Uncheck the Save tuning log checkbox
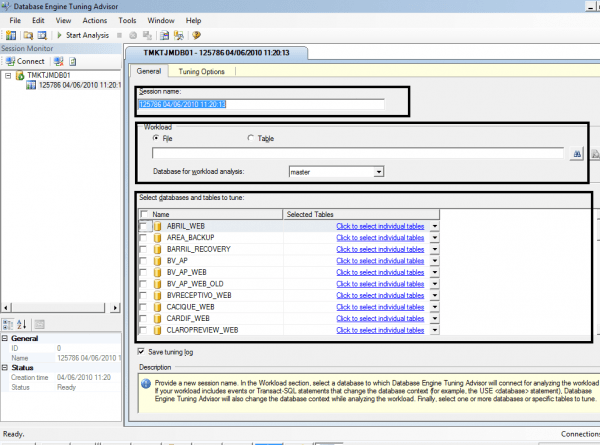The image size is (600, 445). point(141,352)
